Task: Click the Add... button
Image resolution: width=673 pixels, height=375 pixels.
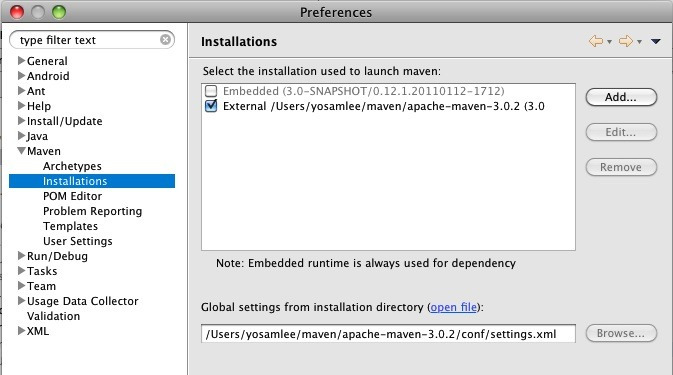Action: 621,97
